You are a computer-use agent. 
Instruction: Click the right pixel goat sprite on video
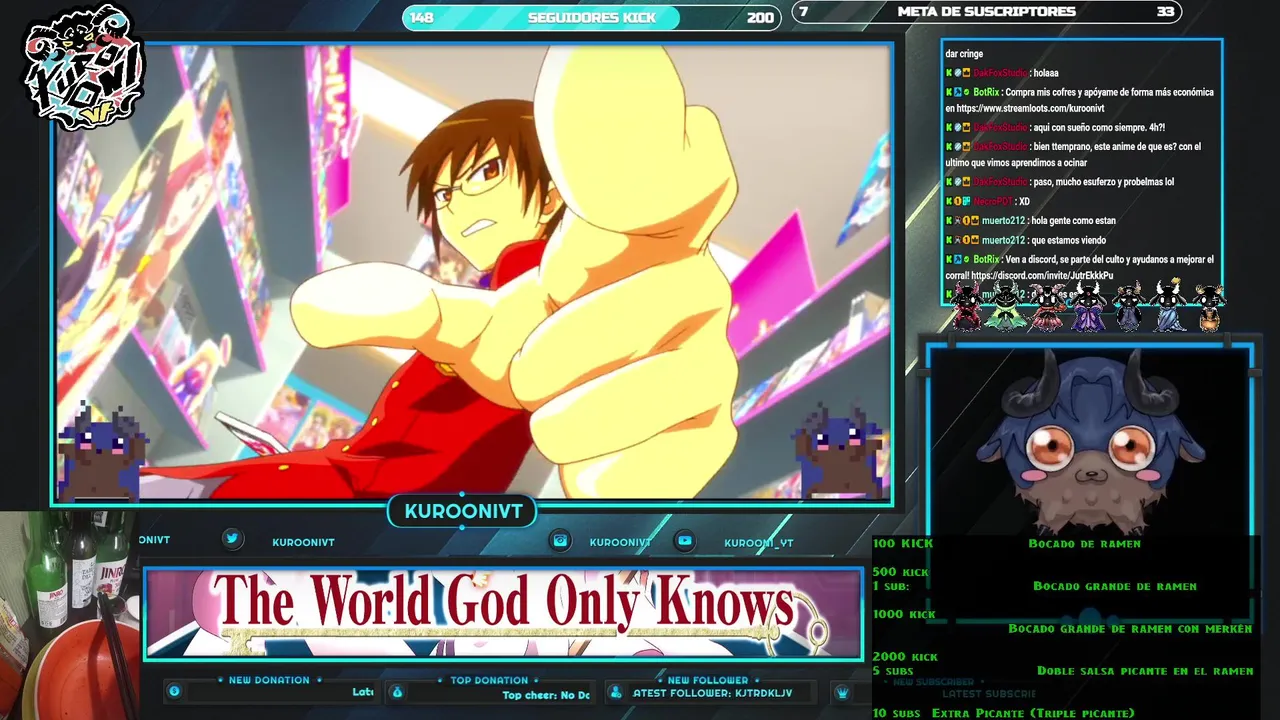click(x=839, y=451)
